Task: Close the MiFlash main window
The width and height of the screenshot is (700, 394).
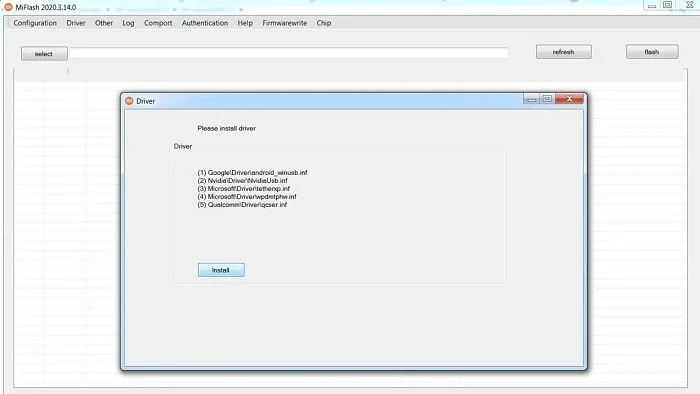Action: [x=690, y=5]
